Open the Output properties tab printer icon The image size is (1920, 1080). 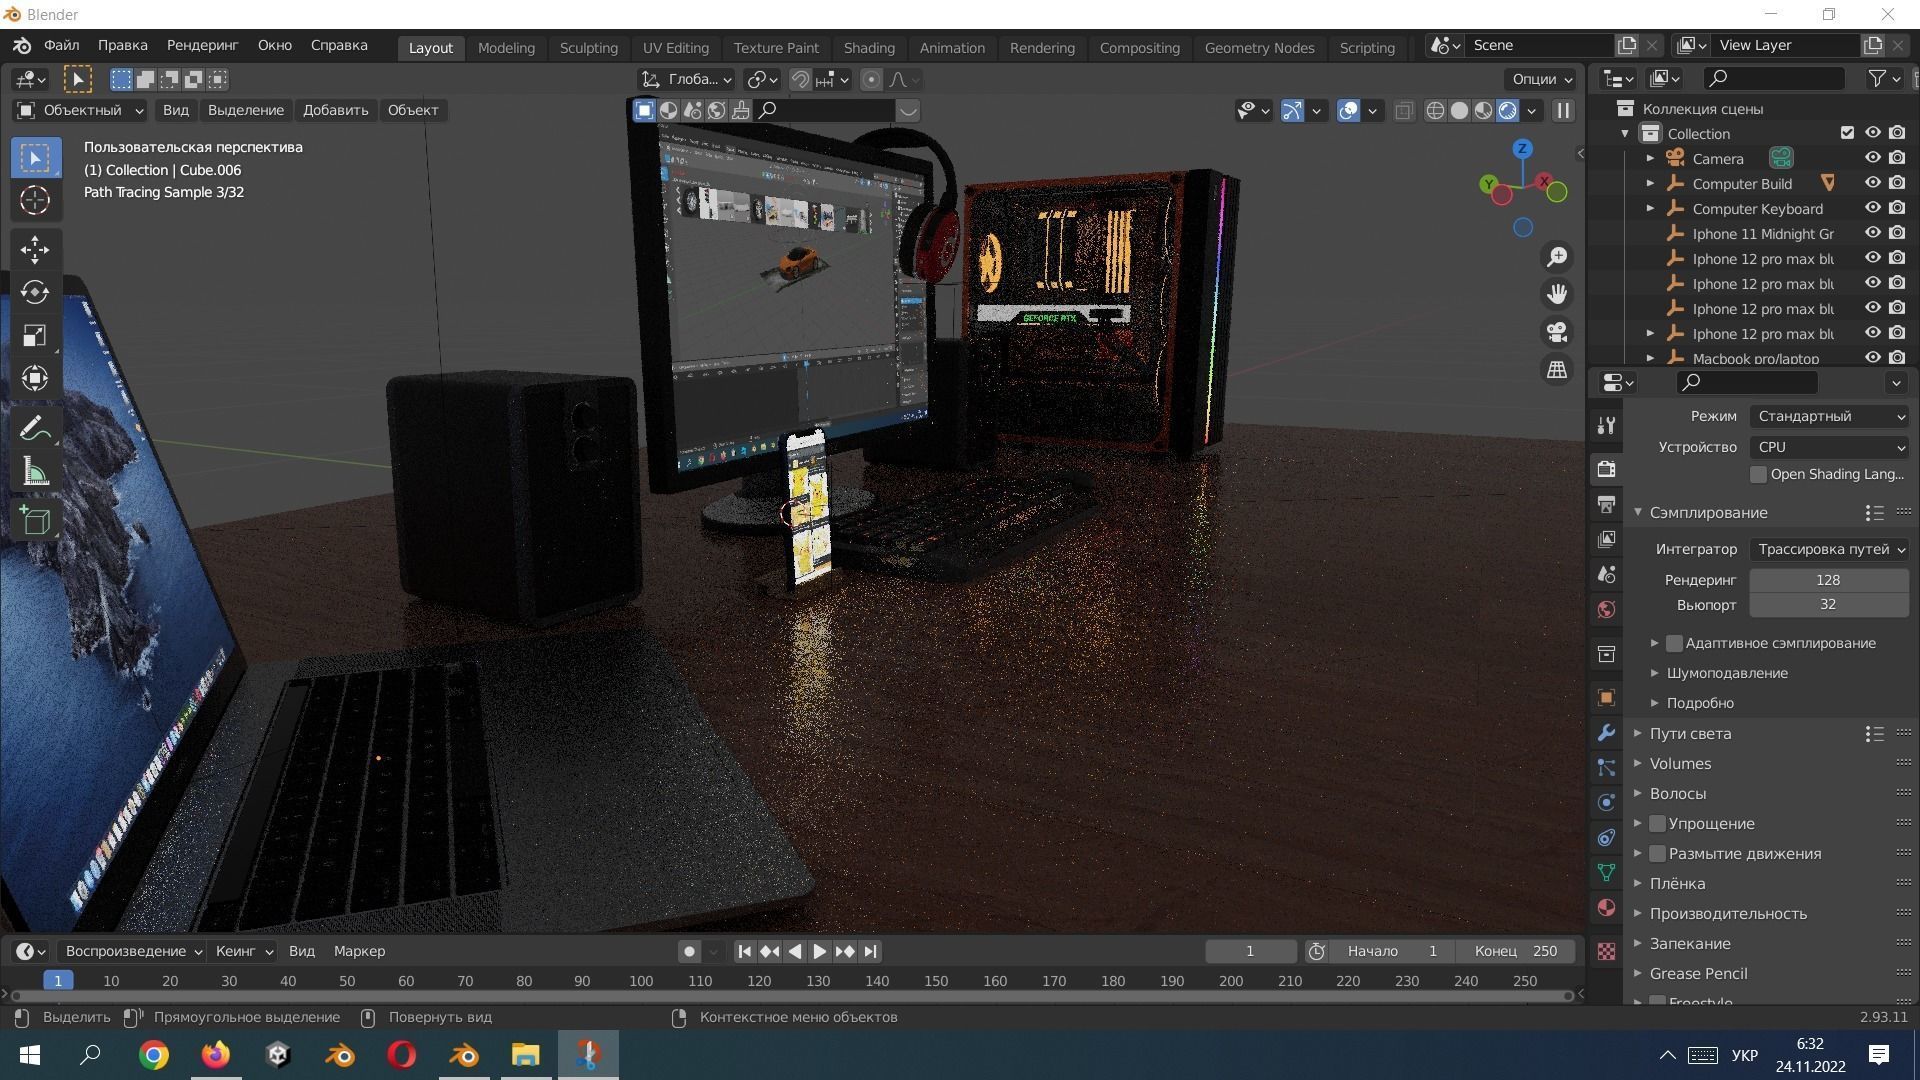1606,504
